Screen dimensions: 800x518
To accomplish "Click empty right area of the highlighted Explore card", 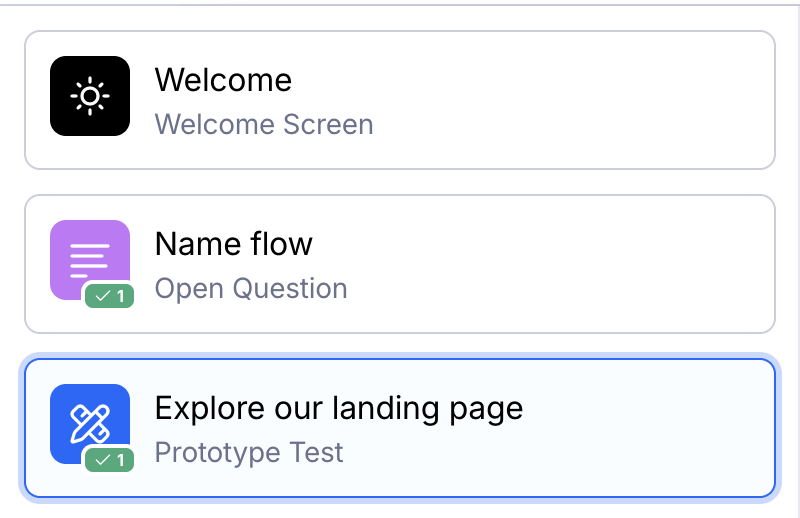I will [650, 428].
